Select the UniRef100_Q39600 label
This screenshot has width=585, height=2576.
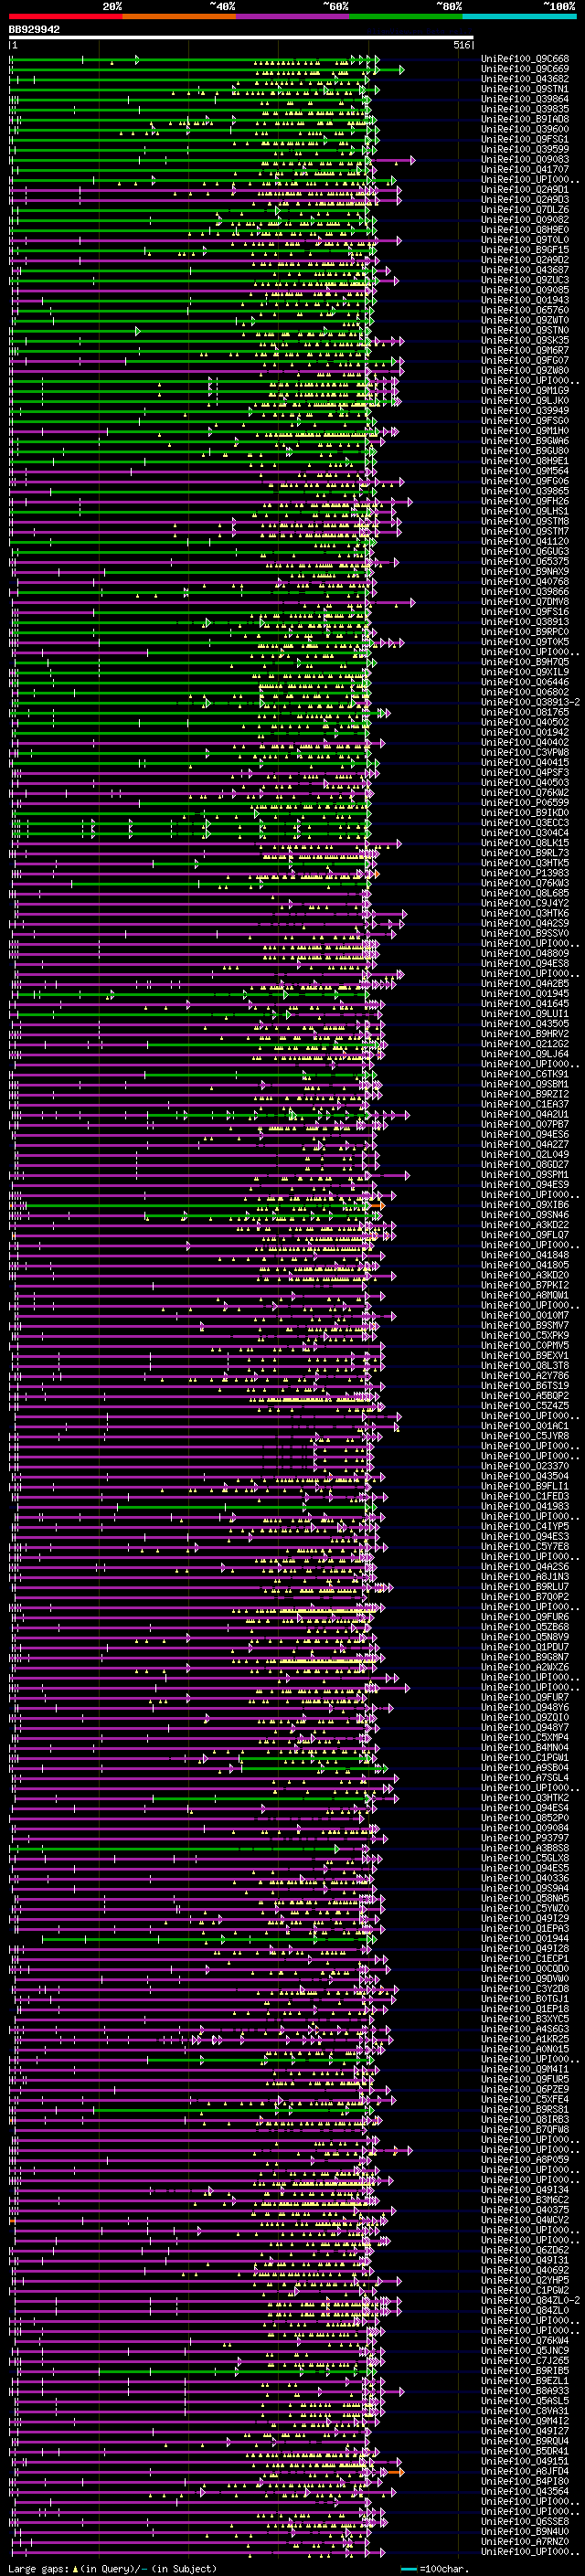click(525, 129)
